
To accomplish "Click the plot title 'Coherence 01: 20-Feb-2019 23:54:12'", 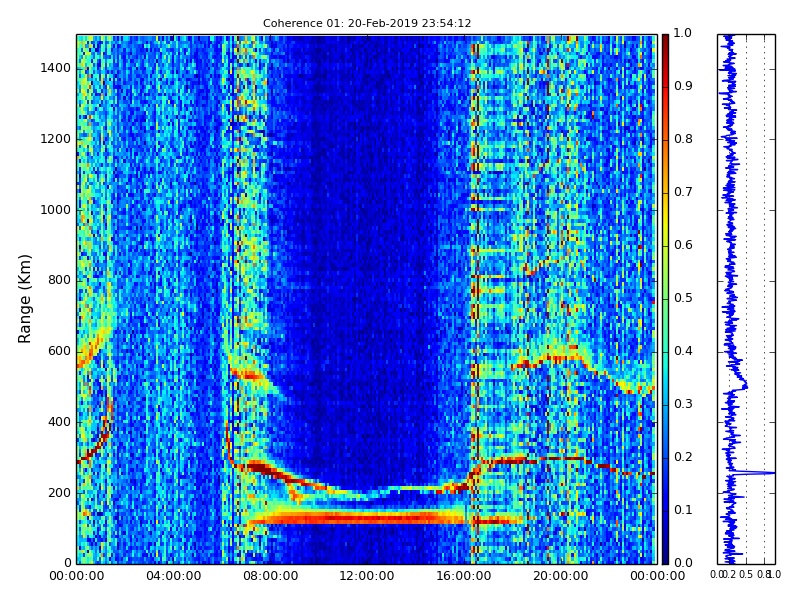I will (367, 23).
